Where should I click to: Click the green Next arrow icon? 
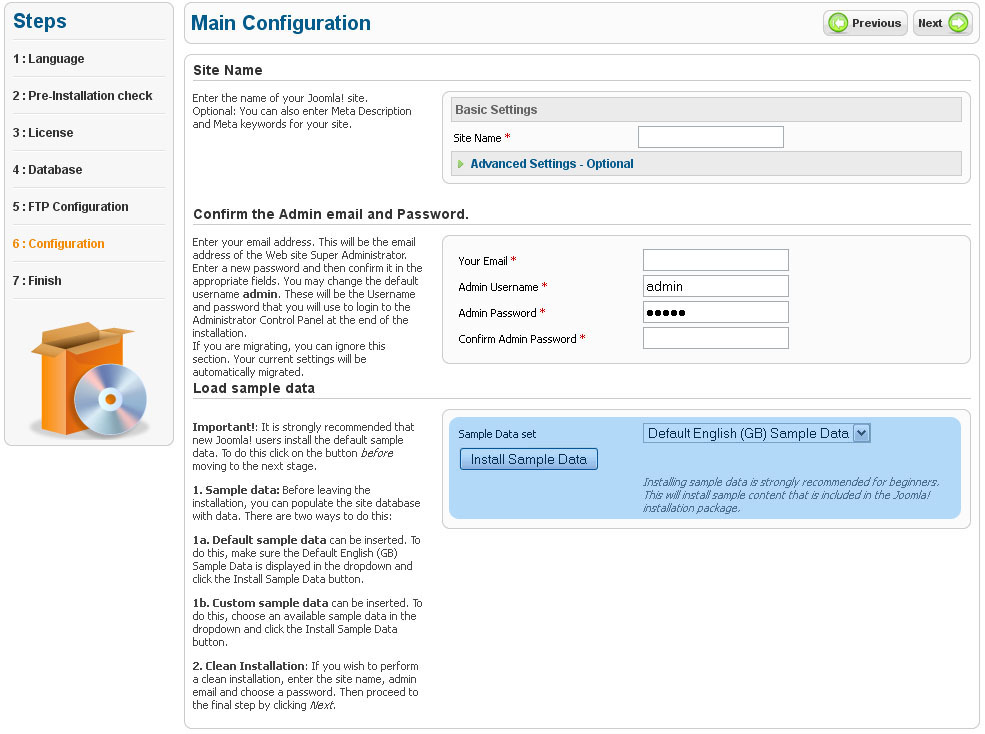coord(958,23)
